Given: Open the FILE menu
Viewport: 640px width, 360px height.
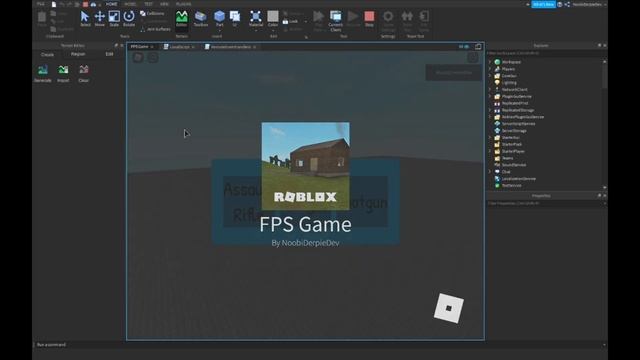Looking at the screenshot, I should (40, 4).
